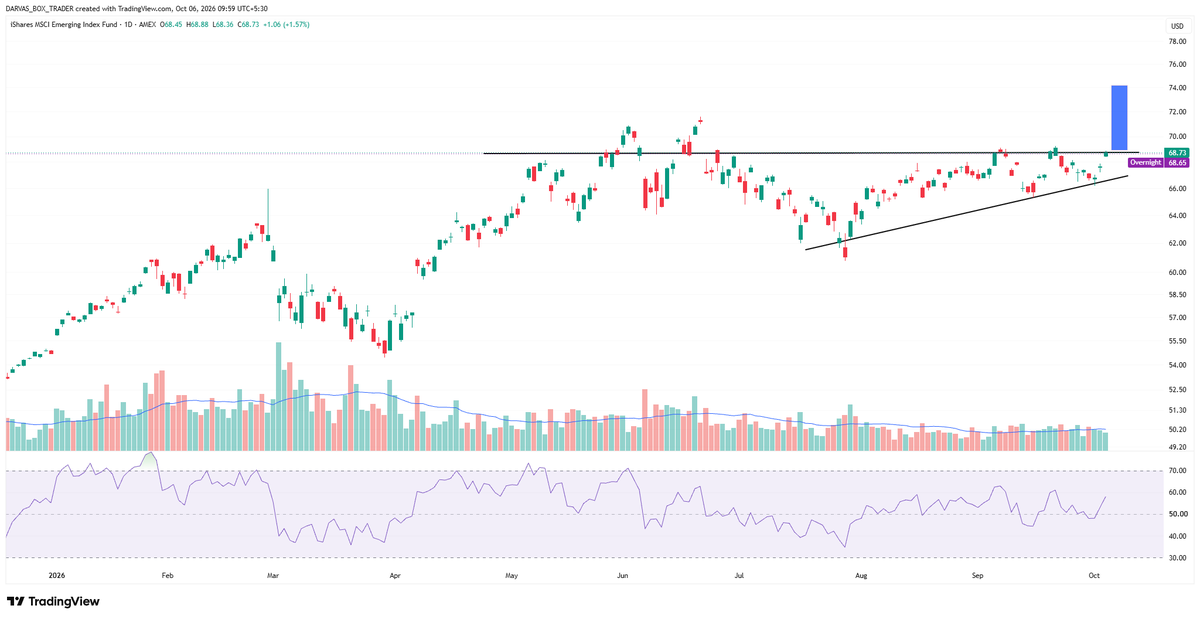Click the 30.00 RSI scale label
The image size is (1200, 619).
(1177, 558)
